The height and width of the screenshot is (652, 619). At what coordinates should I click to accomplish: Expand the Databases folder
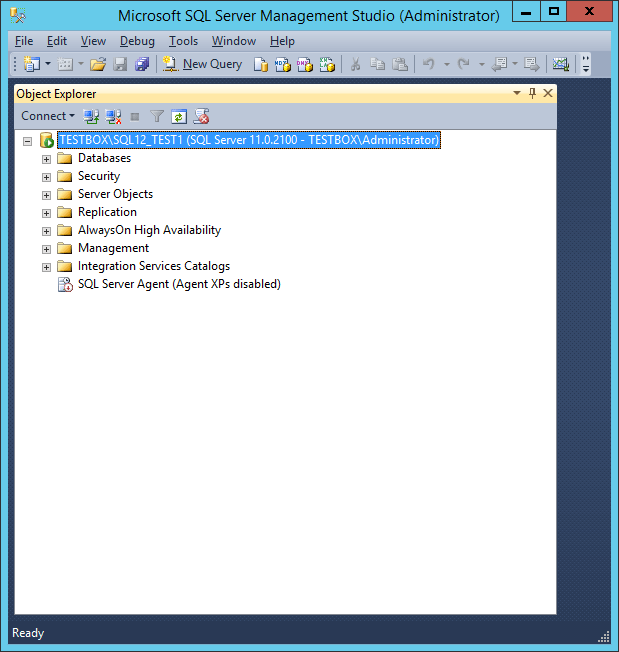click(x=47, y=159)
